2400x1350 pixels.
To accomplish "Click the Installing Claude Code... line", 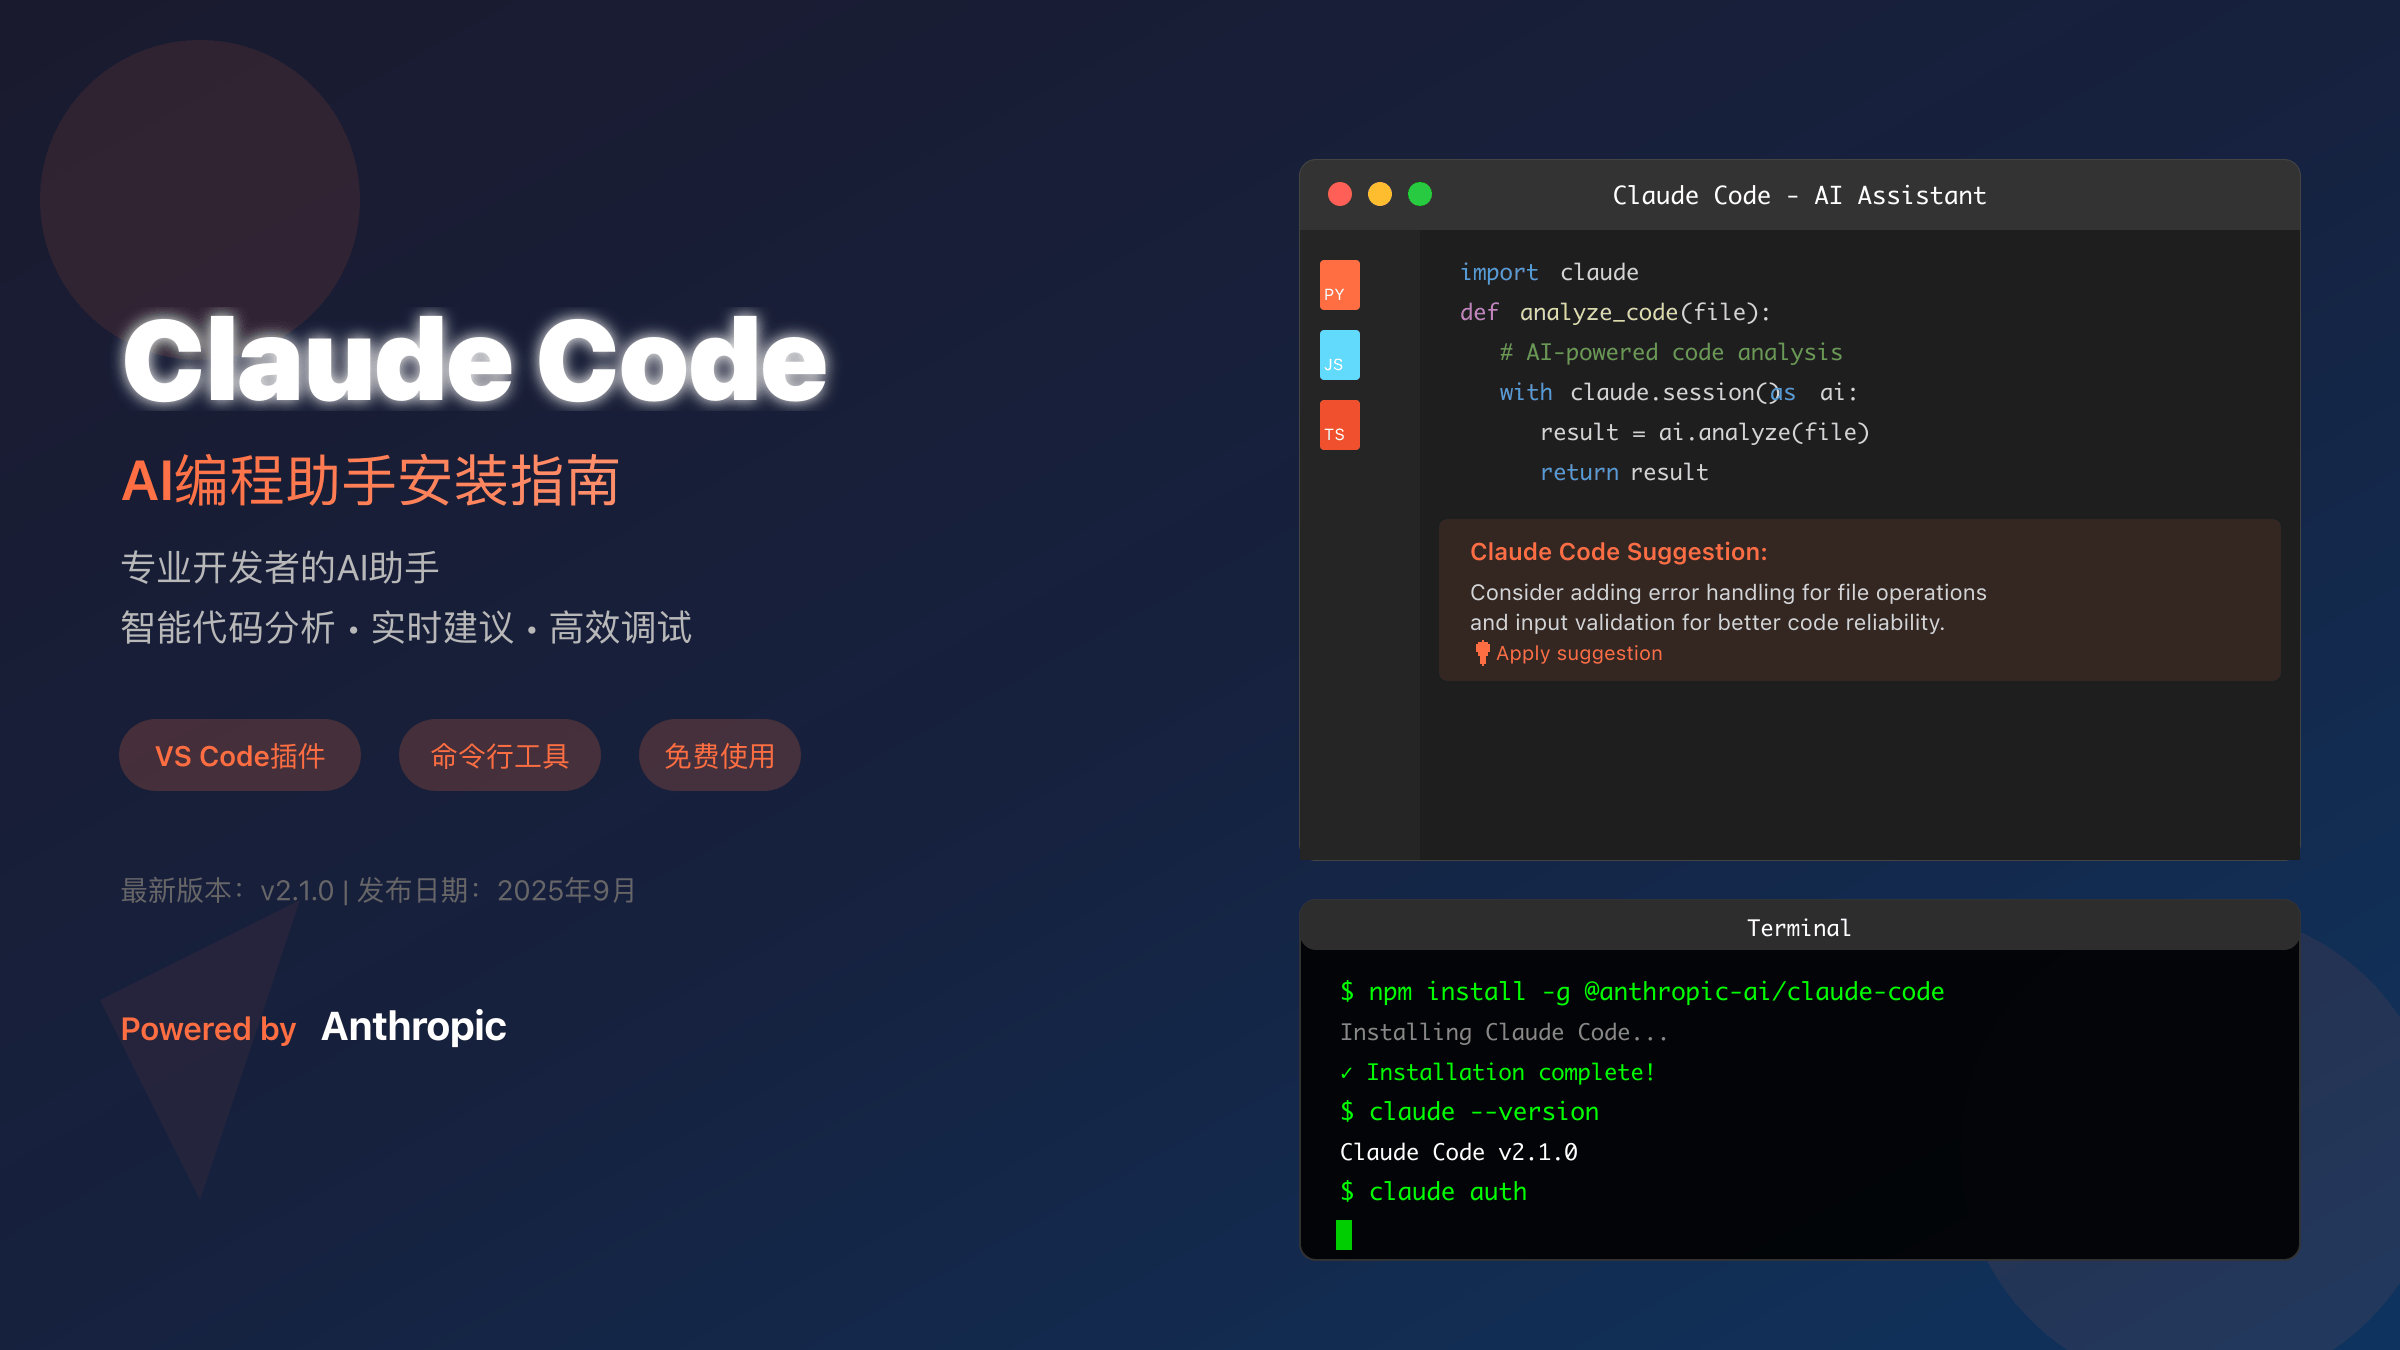I will click(x=1504, y=1032).
